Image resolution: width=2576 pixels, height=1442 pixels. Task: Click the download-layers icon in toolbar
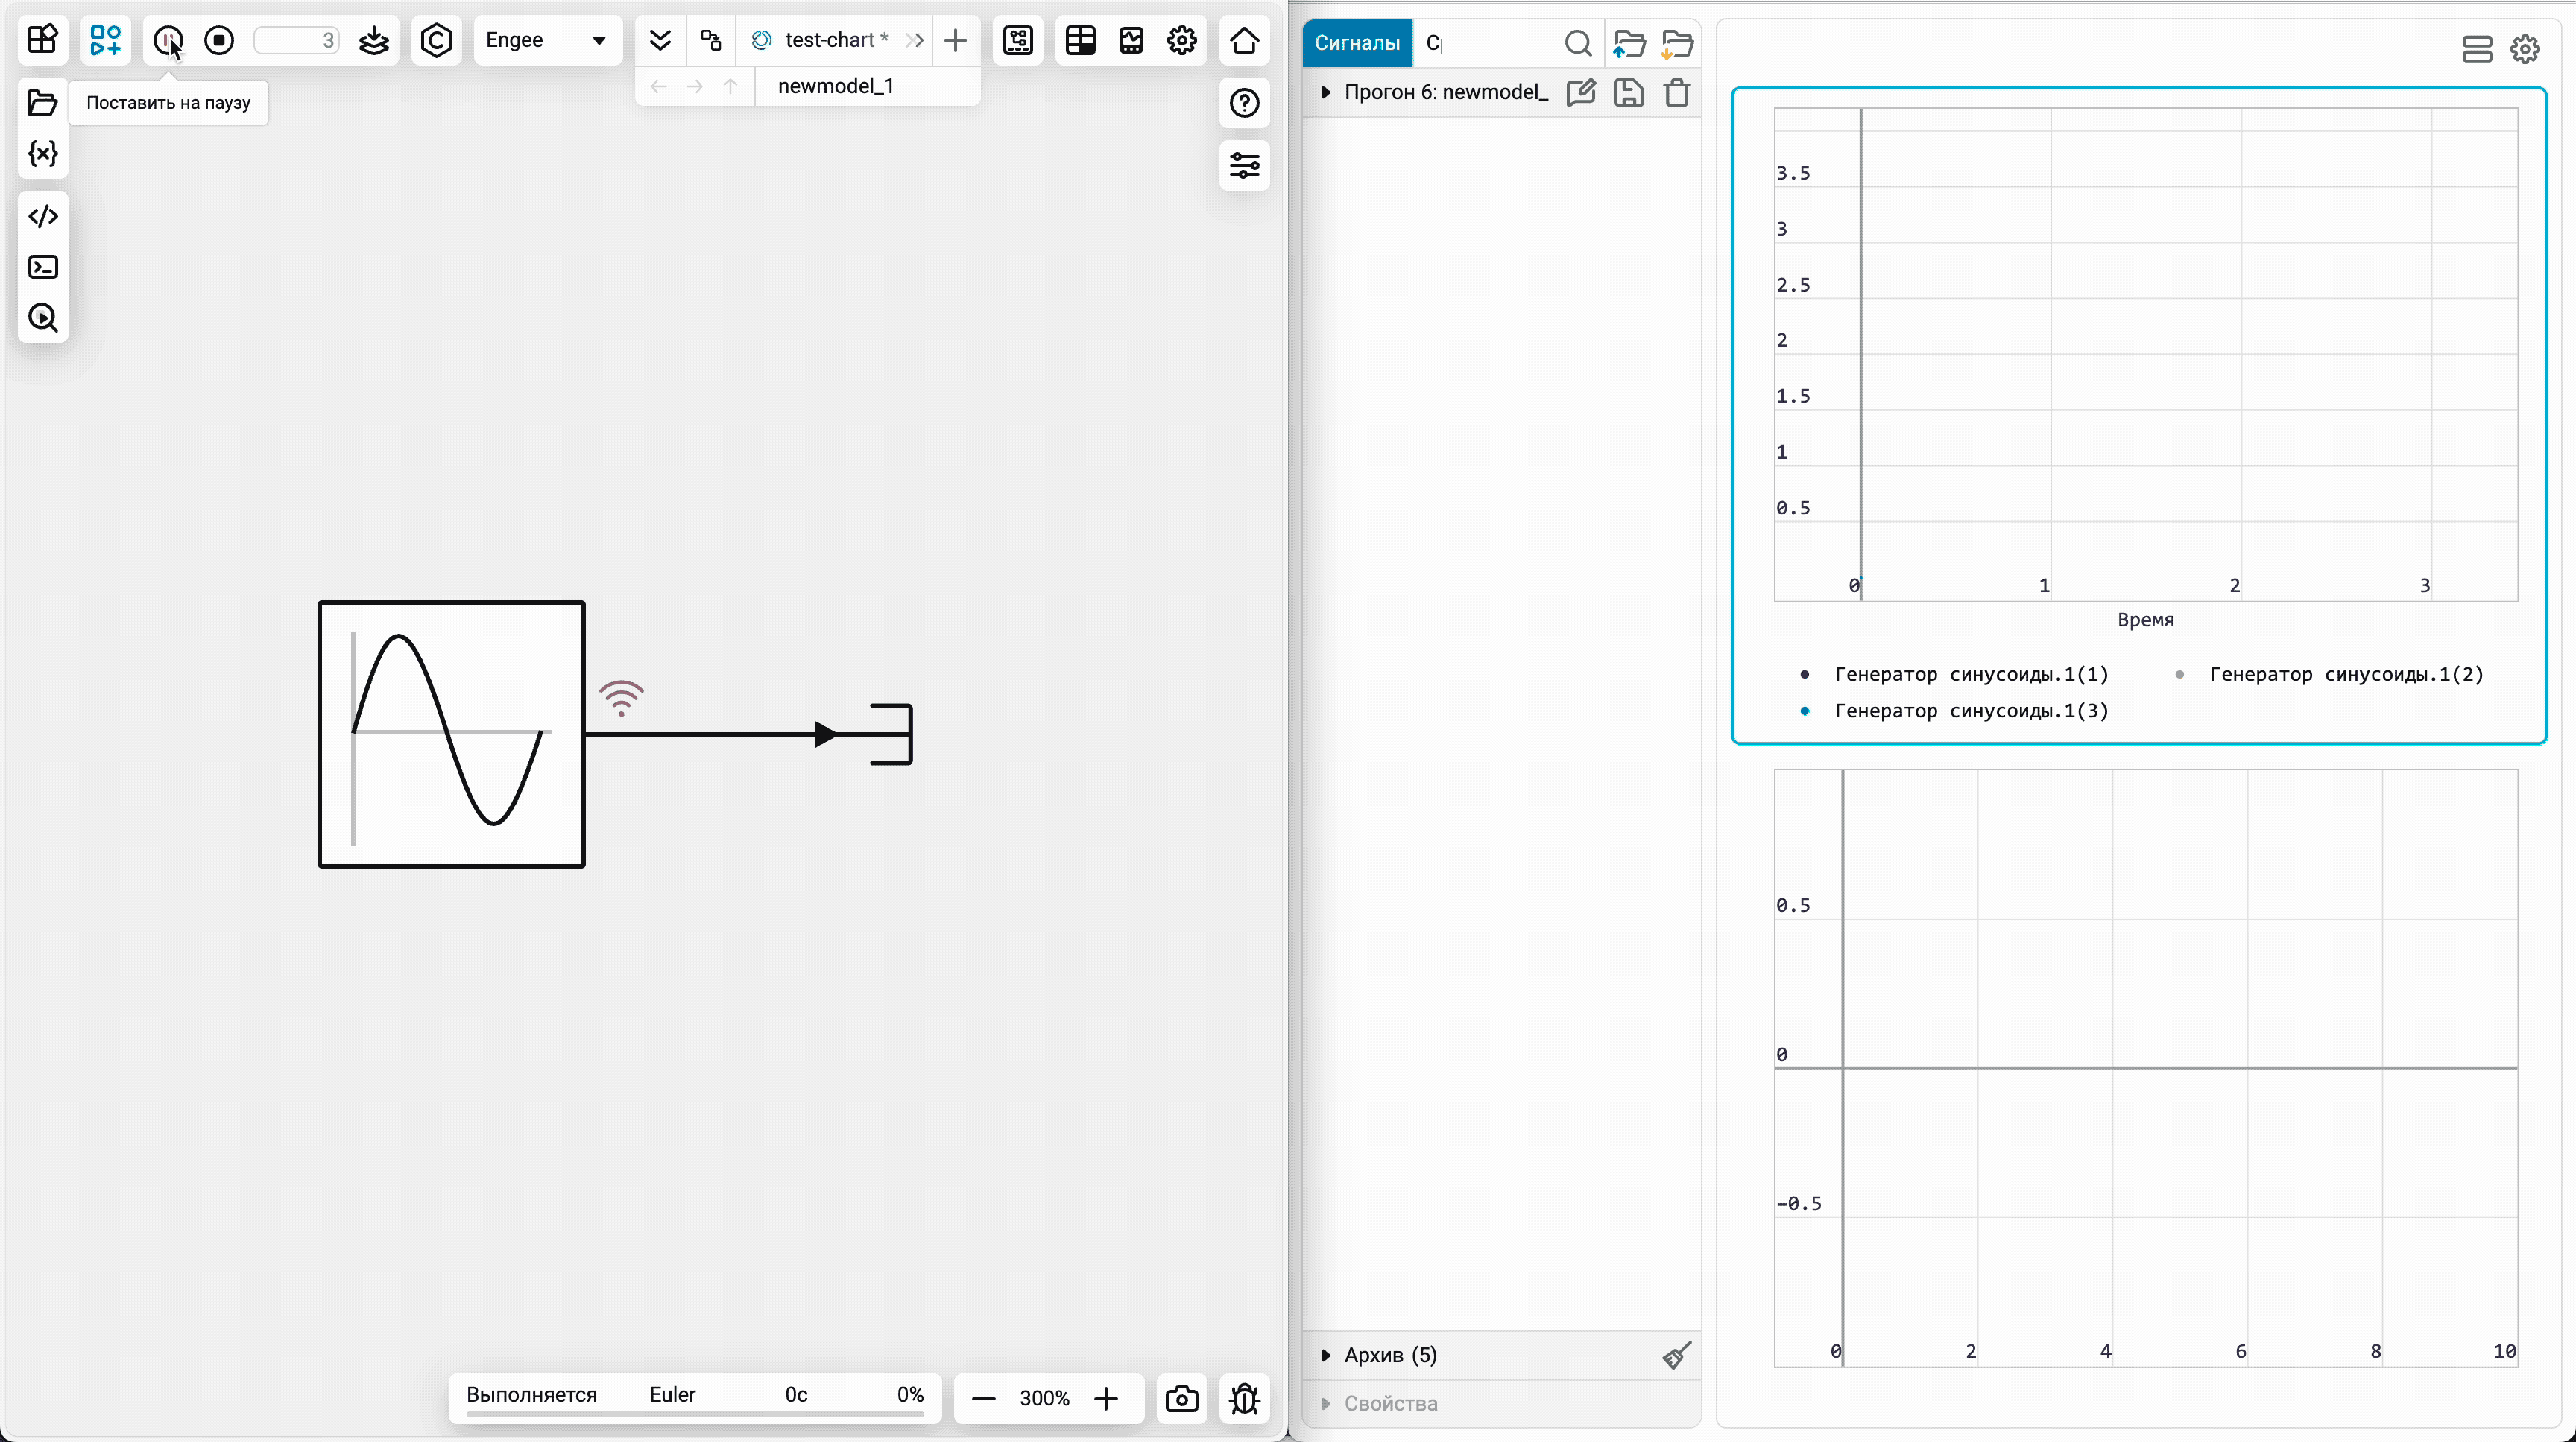pyautogui.click(x=374, y=40)
